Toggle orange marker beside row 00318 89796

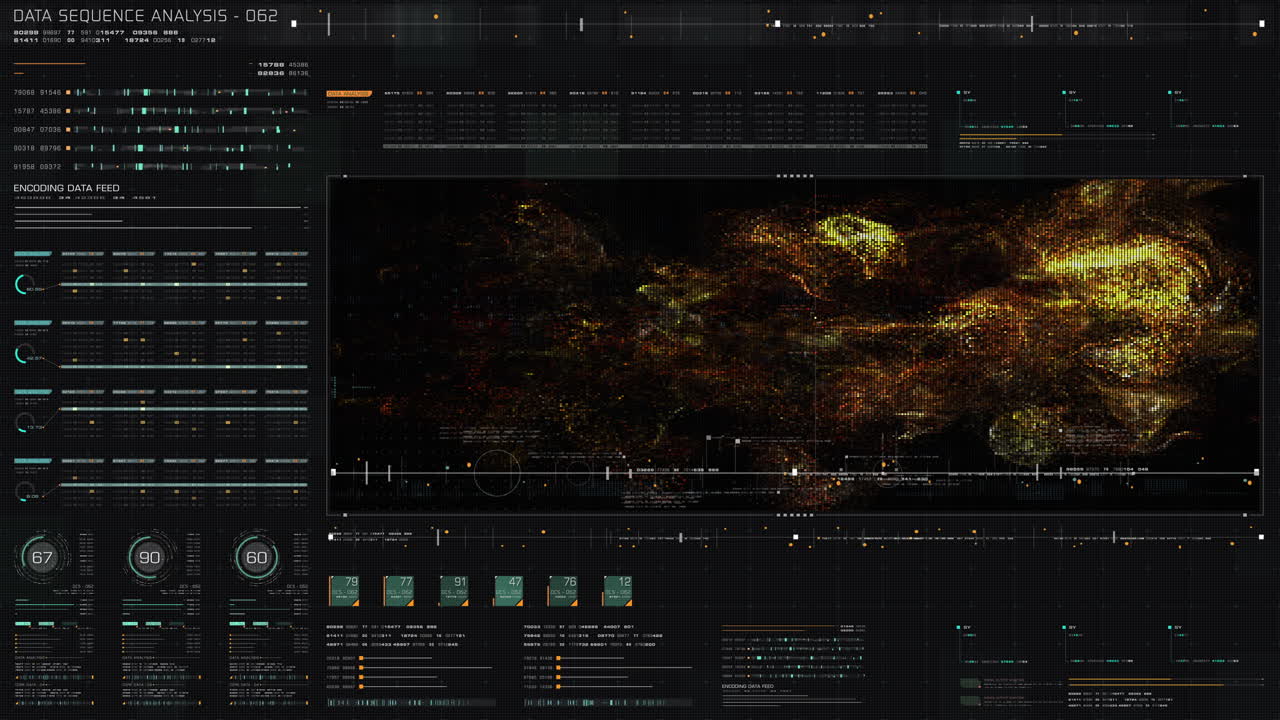tap(68, 148)
